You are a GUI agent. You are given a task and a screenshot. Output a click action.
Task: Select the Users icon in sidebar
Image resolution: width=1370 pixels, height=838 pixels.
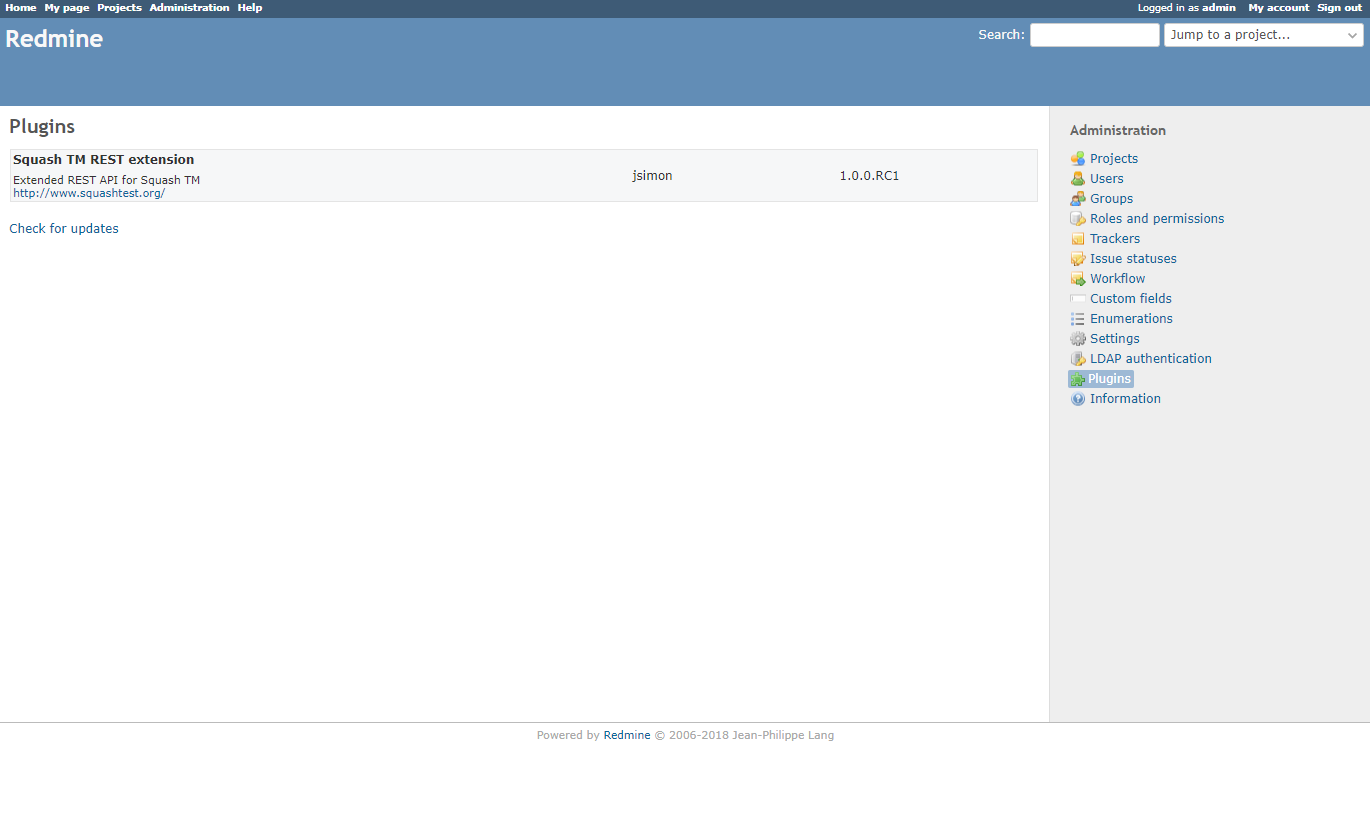point(1078,178)
